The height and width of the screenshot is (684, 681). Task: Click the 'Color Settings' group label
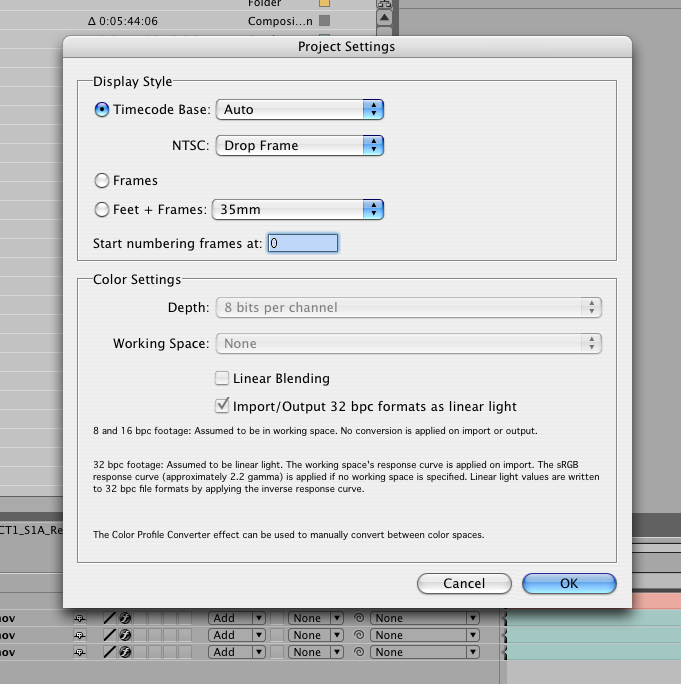[x=137, y=279]
